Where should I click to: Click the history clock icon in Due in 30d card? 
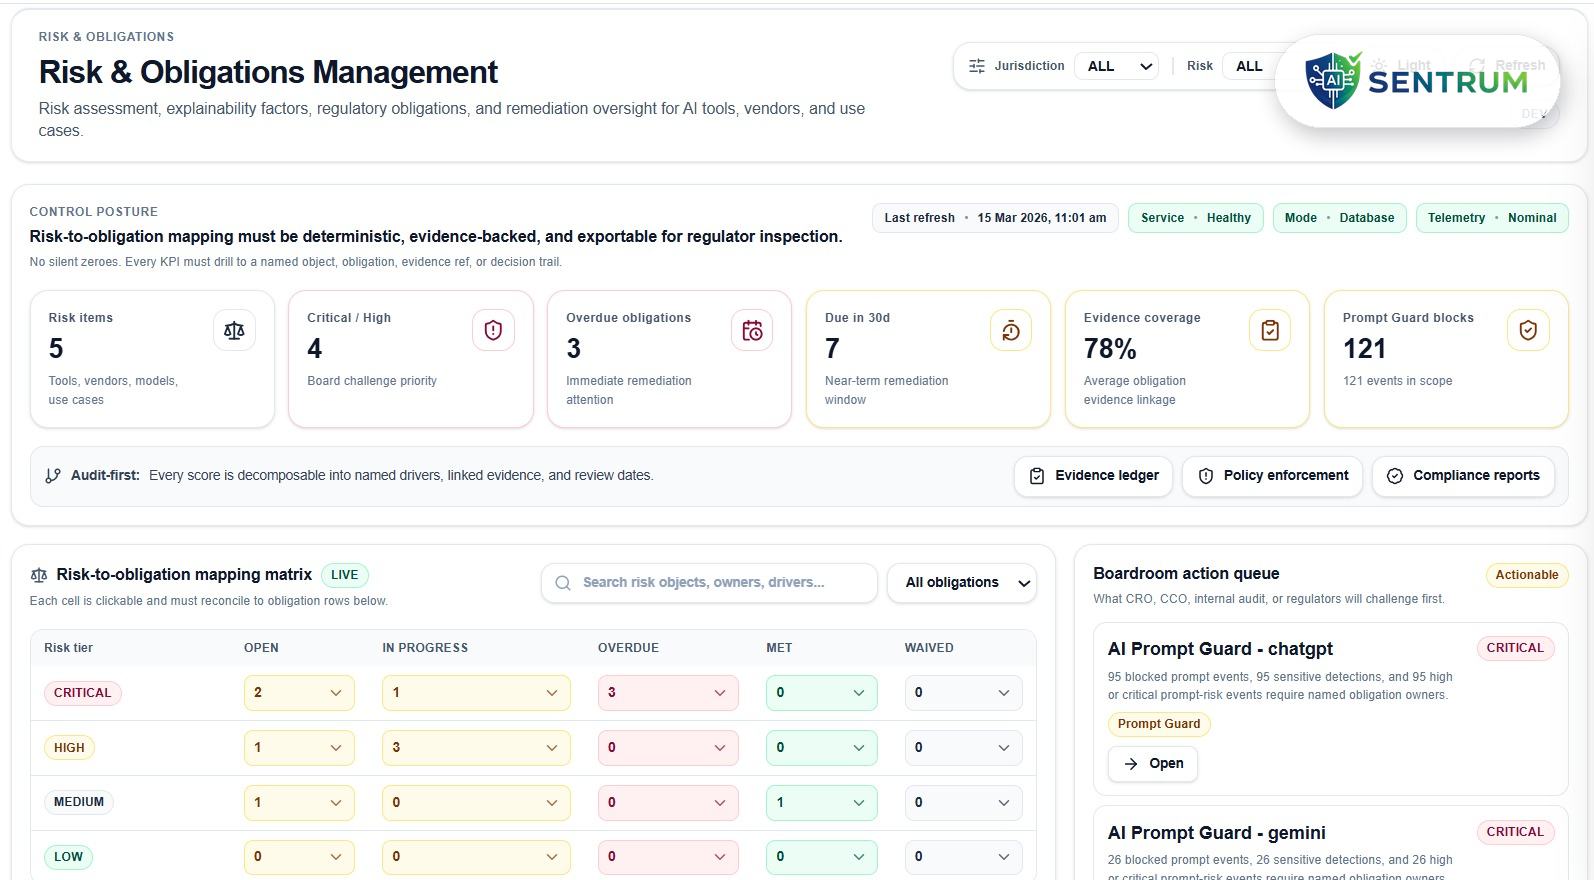(1011, 331)
